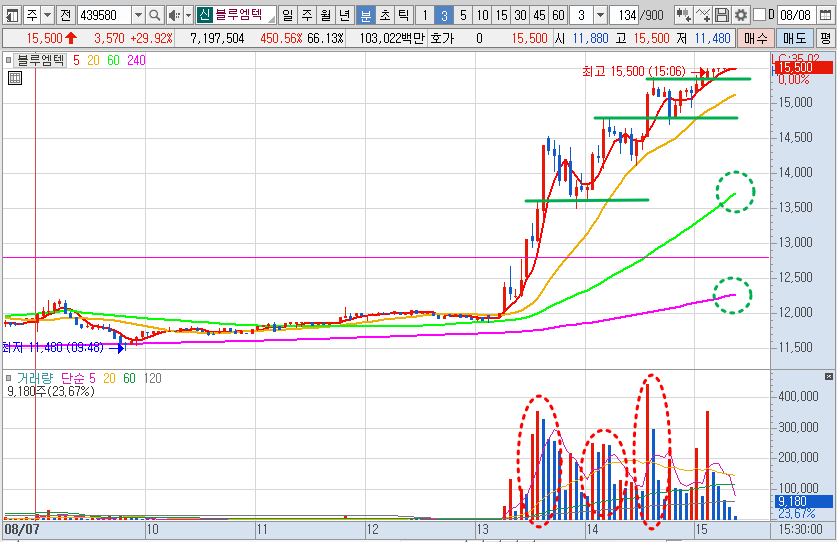
Task: Click the small square beside 거래량 legend
Action: tap(9, 378)
